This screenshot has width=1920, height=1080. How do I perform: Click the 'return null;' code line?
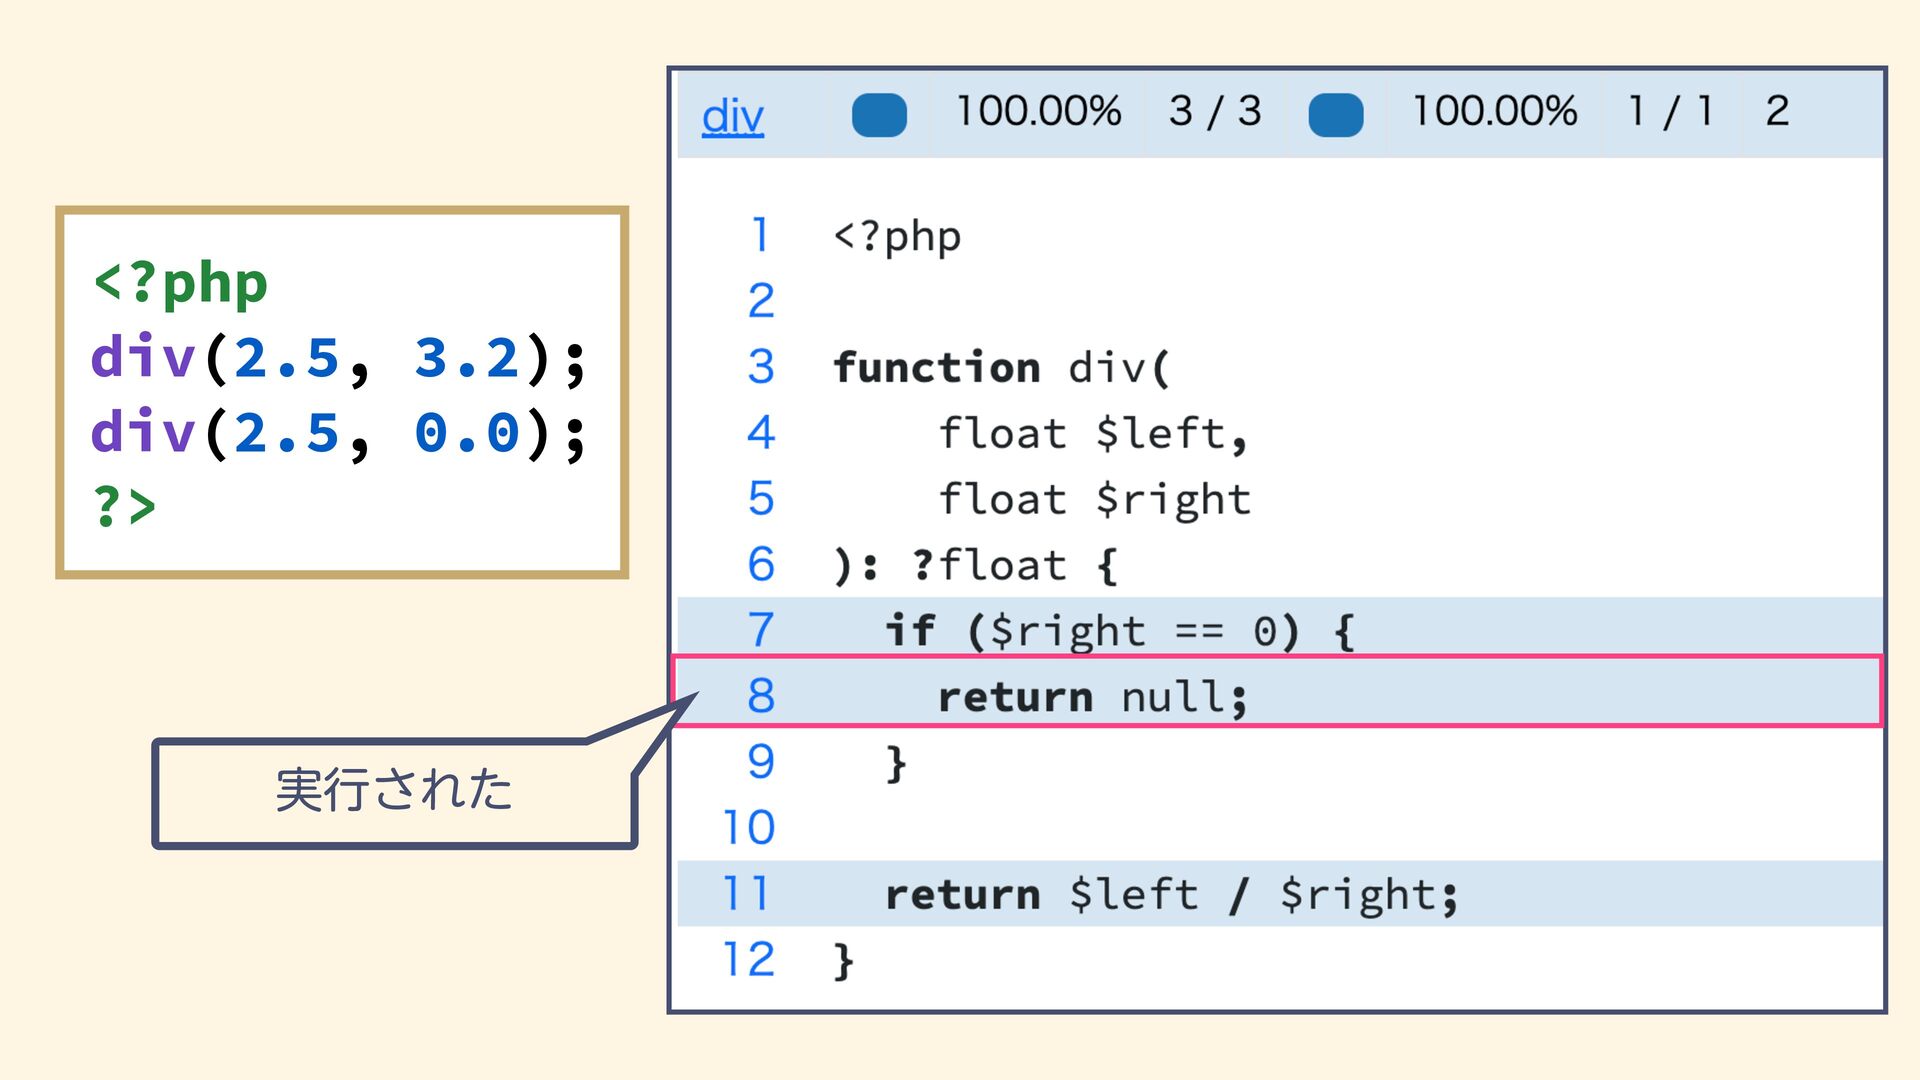[x=1092, y=696]
